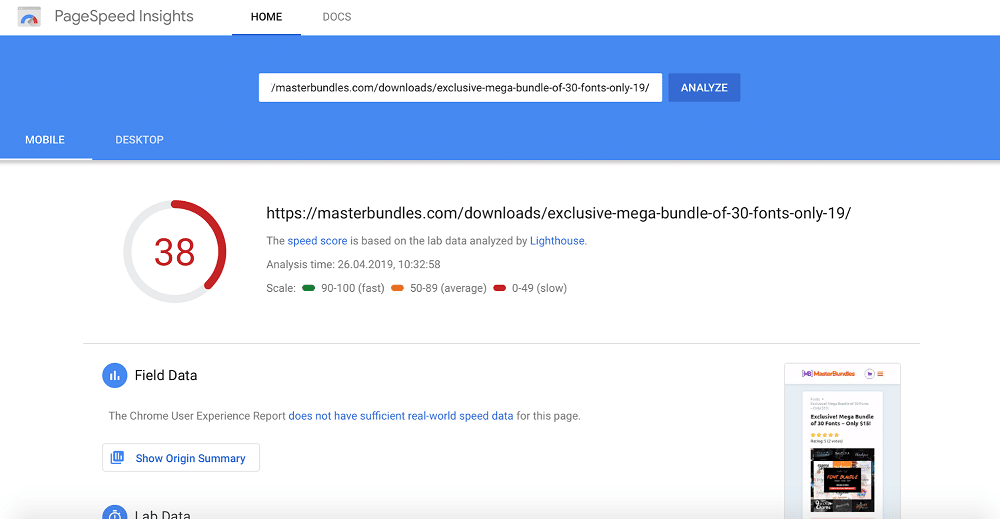The height and width of the screenshot is (519, 1000).
Task: Click the '50-89 (average)' scale label
Action: (x=448, y=288)
